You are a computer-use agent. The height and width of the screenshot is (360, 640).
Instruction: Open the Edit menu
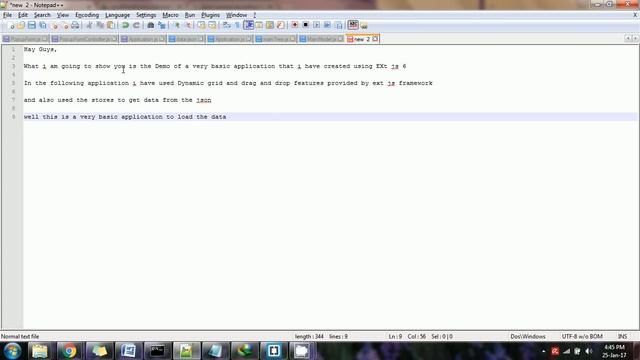pos(23,15)
